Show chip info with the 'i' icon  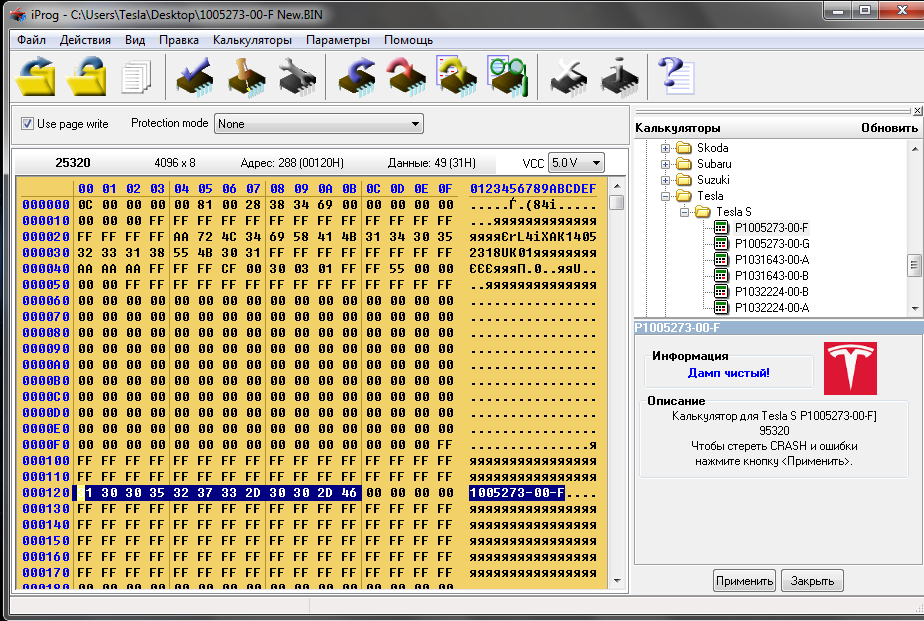point(619,77)
